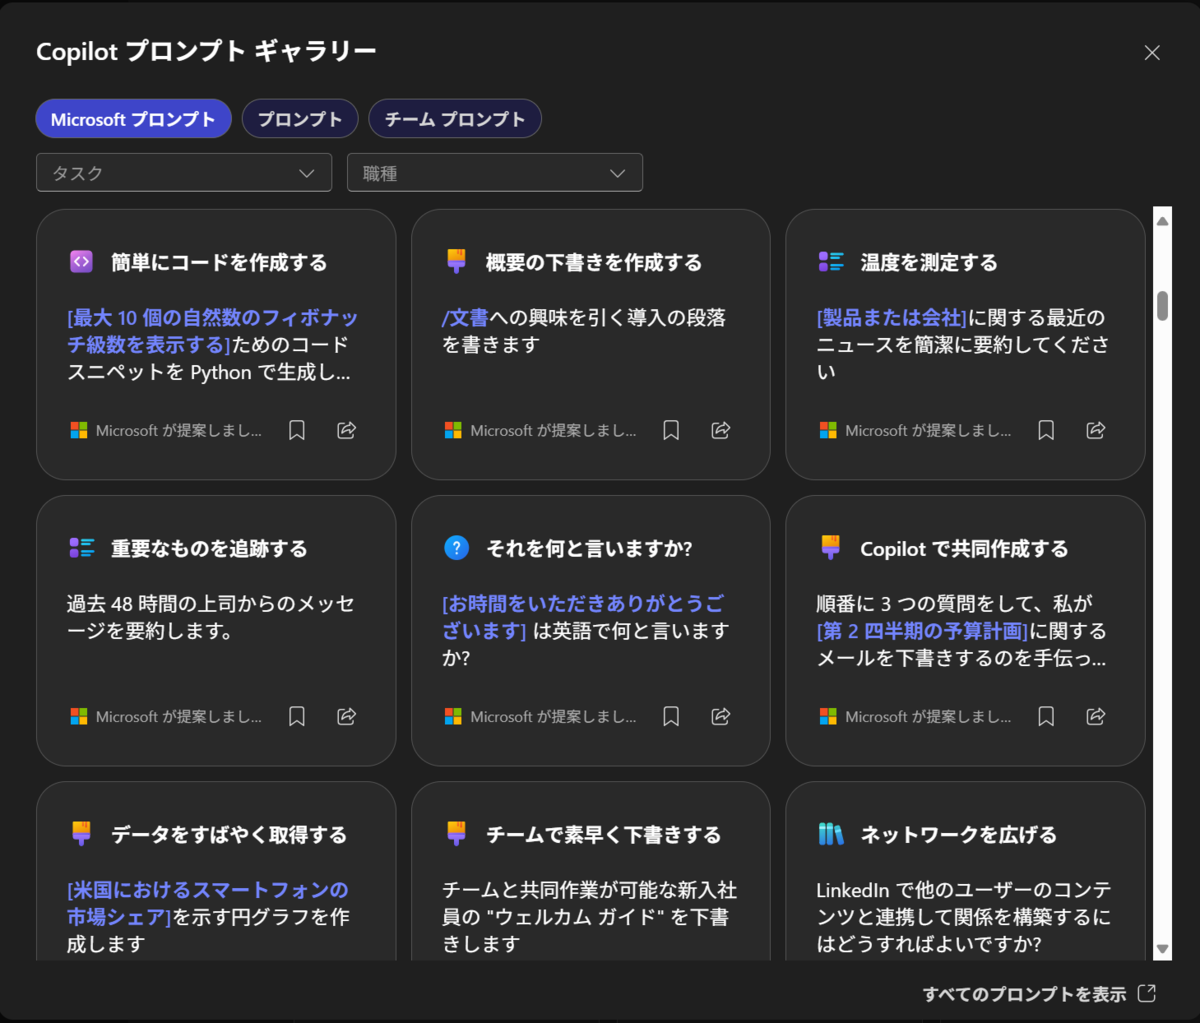This screenshot has width=1200, height=1023.
Task: Click the gallery scrollbar thumb
Action: (1162, 306)
